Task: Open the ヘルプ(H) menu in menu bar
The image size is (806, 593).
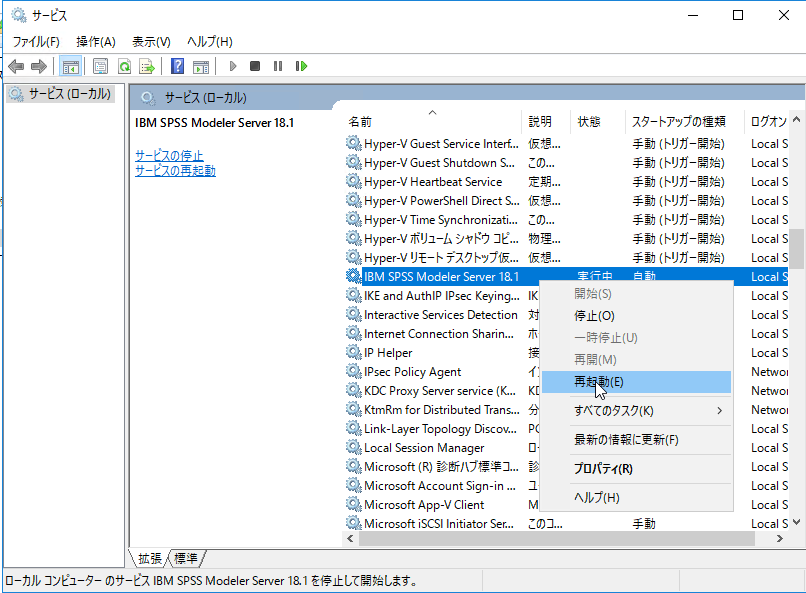Action: pos(210,42)
